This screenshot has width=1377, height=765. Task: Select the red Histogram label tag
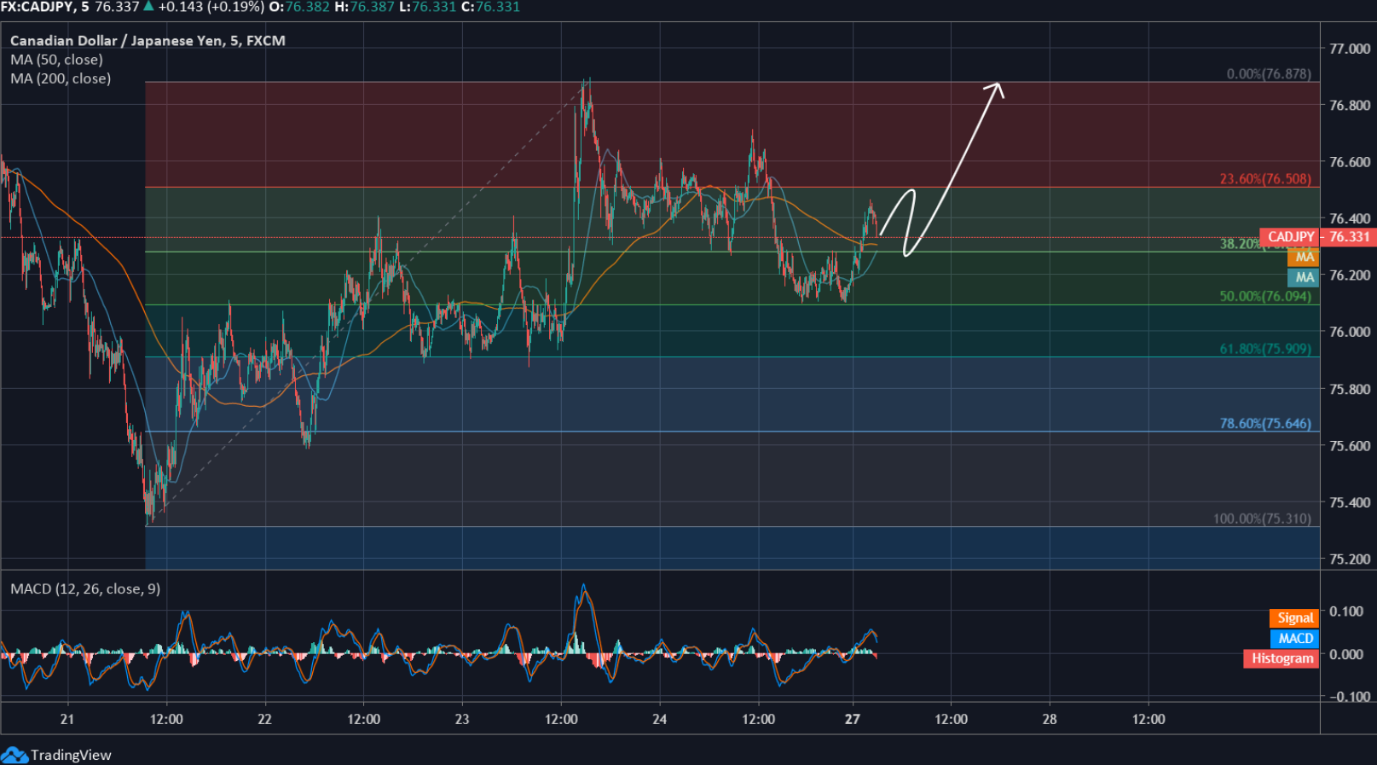(1281, 658)
